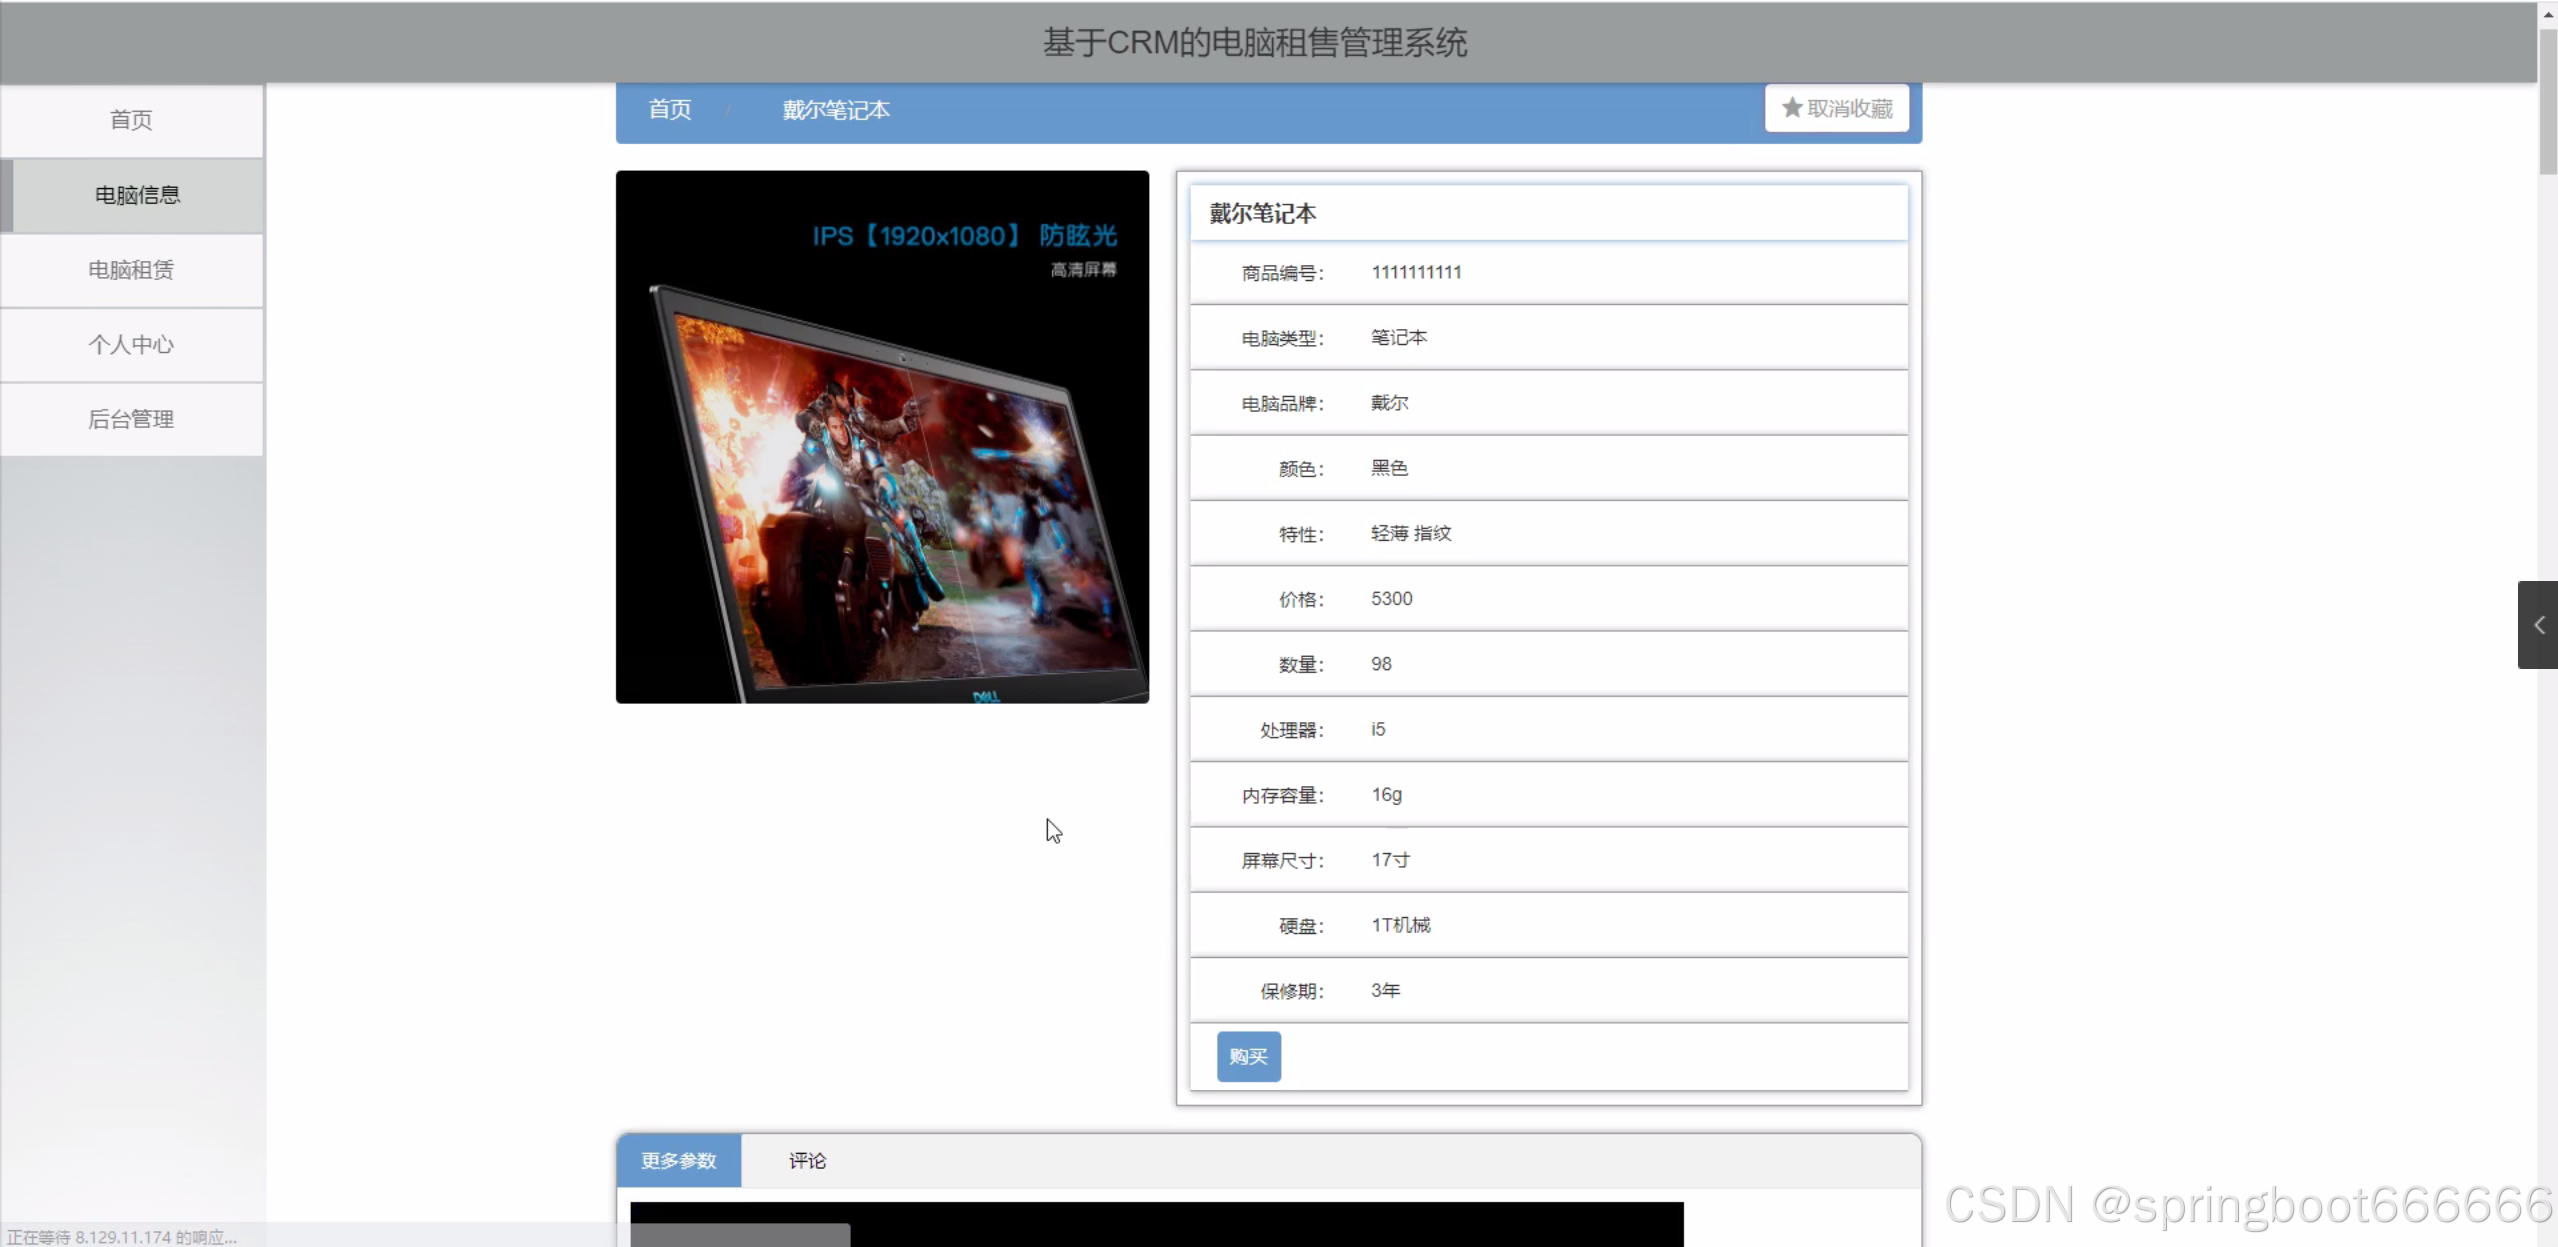2558x1247 pixels.
Task: Open 后台管理 sidebar item
Action: coord(131,419)
